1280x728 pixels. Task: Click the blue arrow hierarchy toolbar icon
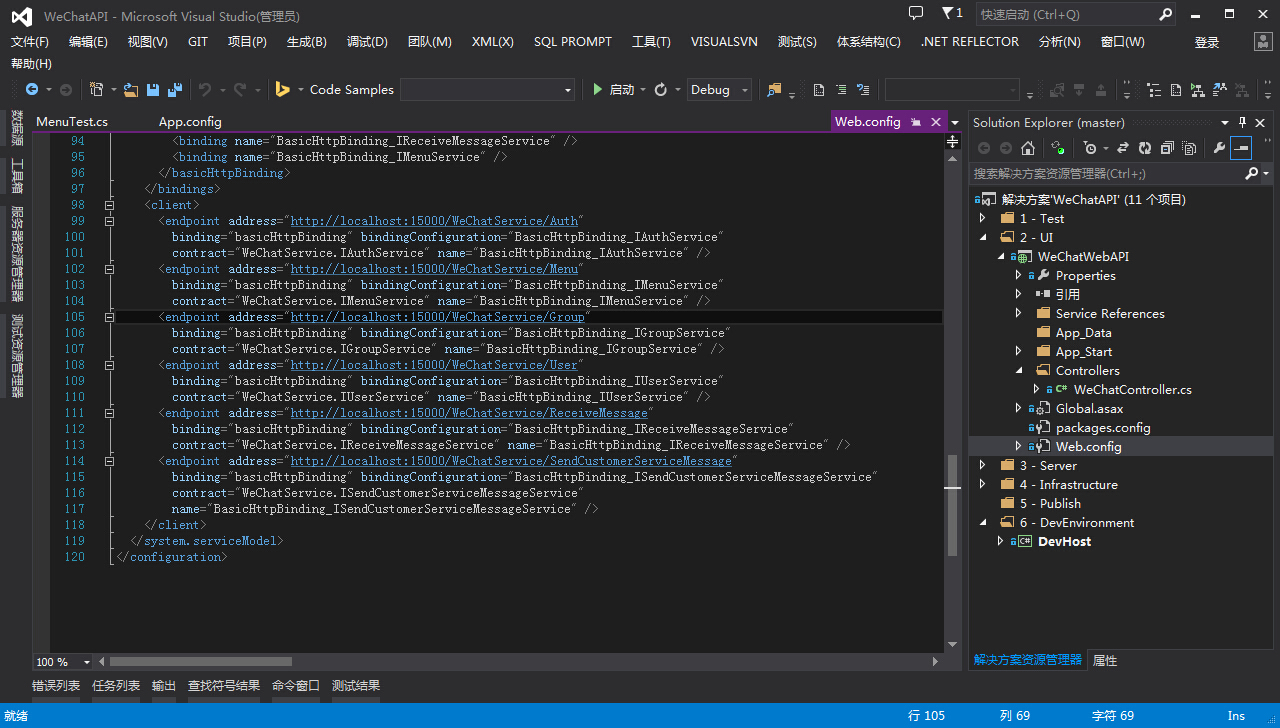click(1219, 89)
